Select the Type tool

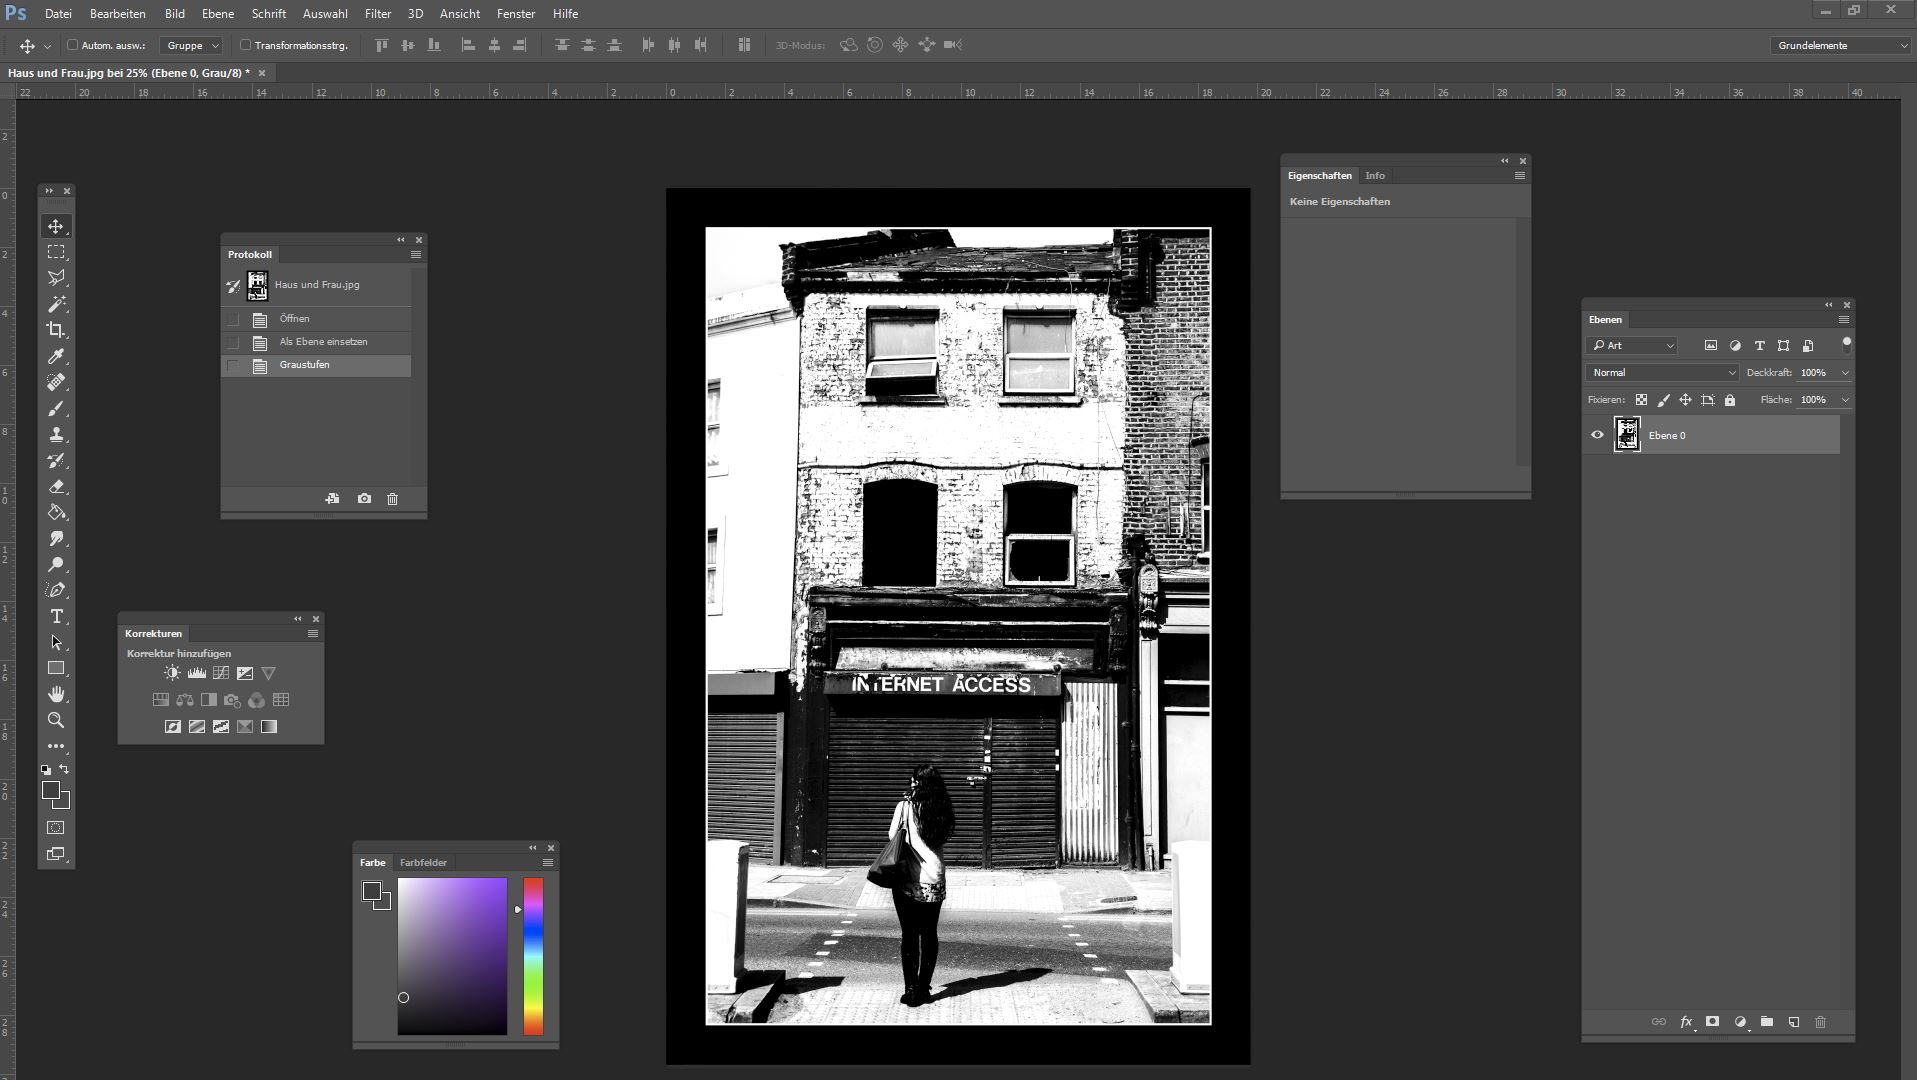[56, 616]
